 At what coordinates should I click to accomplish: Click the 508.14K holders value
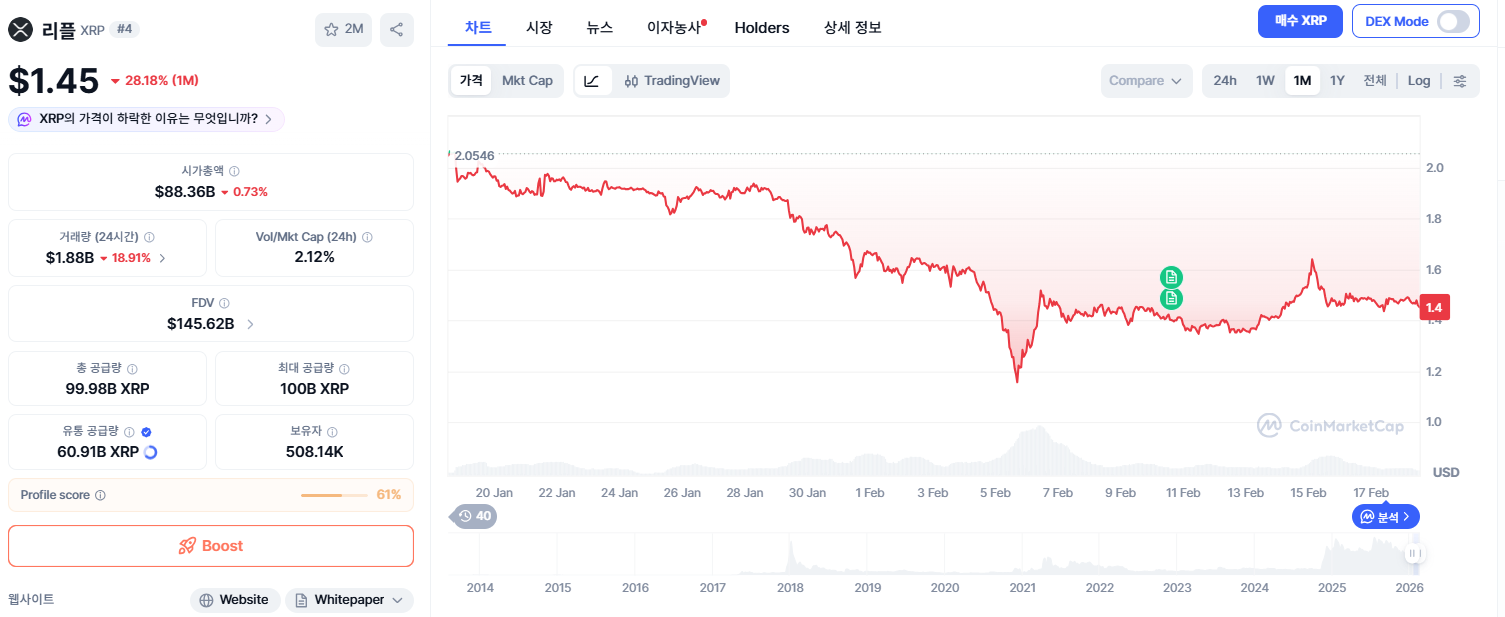click(314, 452)
